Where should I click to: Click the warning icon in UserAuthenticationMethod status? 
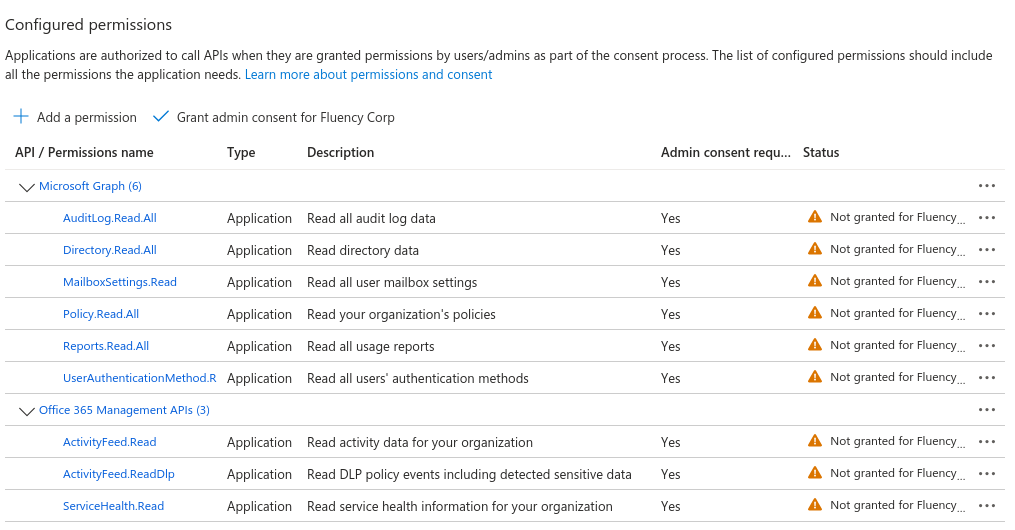click(x=815, y=377)
